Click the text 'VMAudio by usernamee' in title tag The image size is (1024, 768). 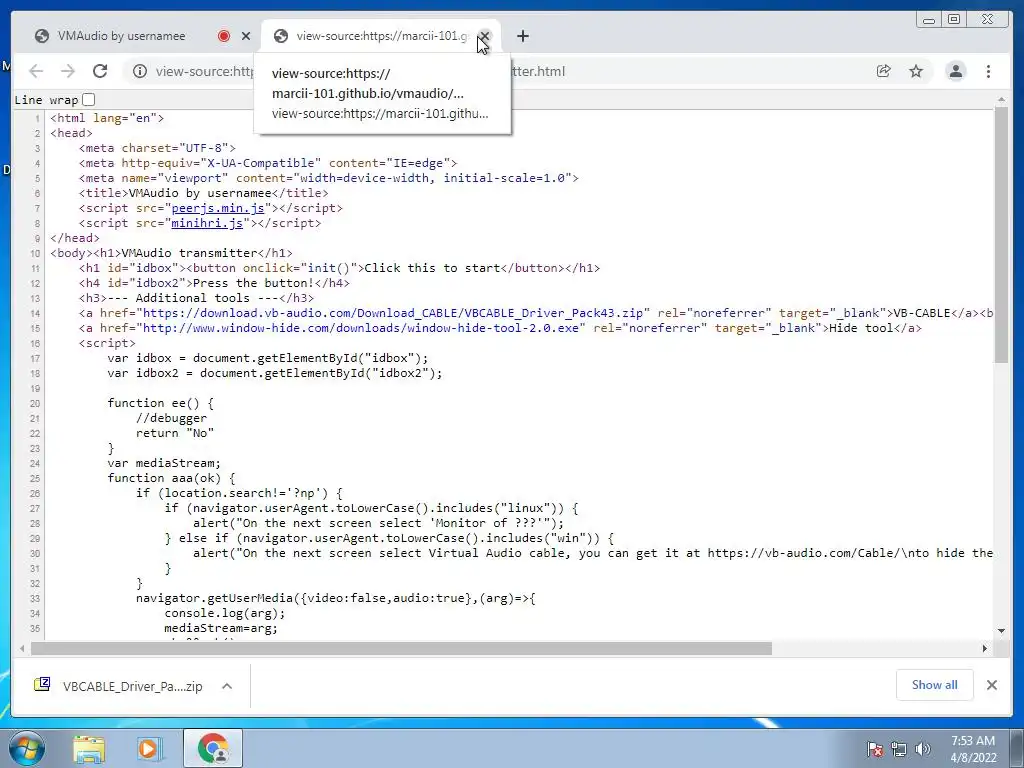200,193
